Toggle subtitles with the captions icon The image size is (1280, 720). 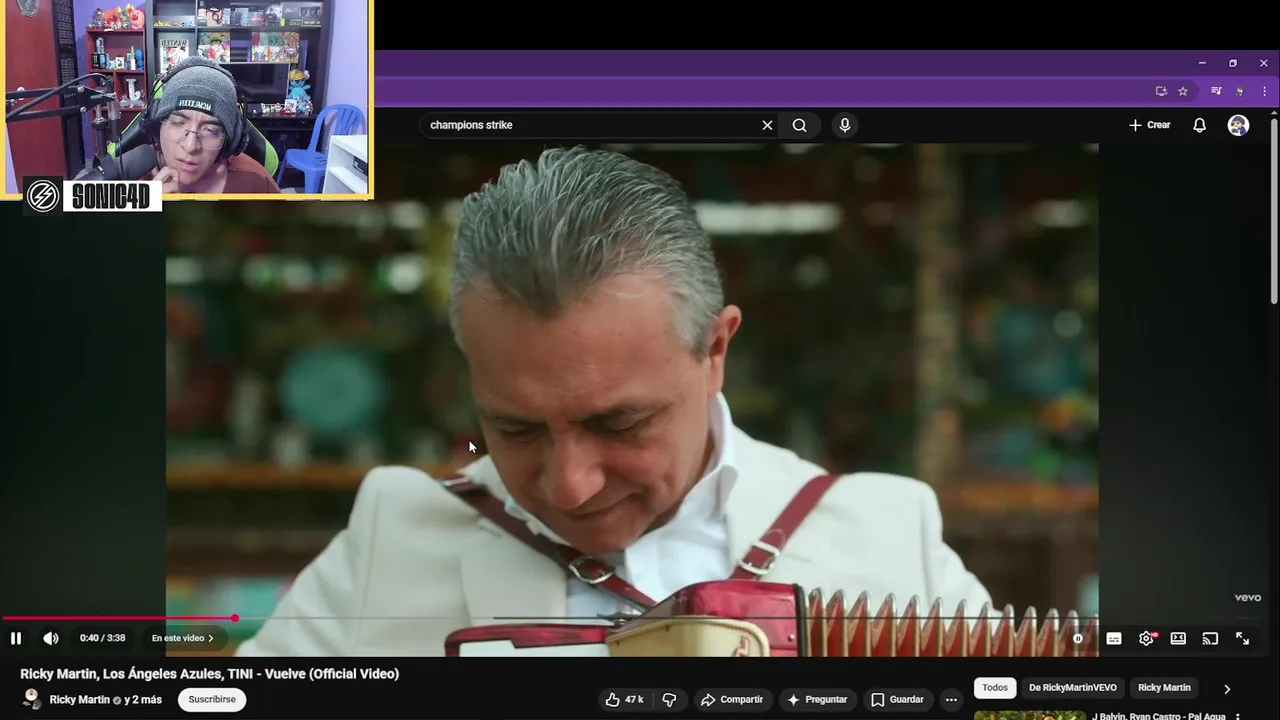point(1113,638)
